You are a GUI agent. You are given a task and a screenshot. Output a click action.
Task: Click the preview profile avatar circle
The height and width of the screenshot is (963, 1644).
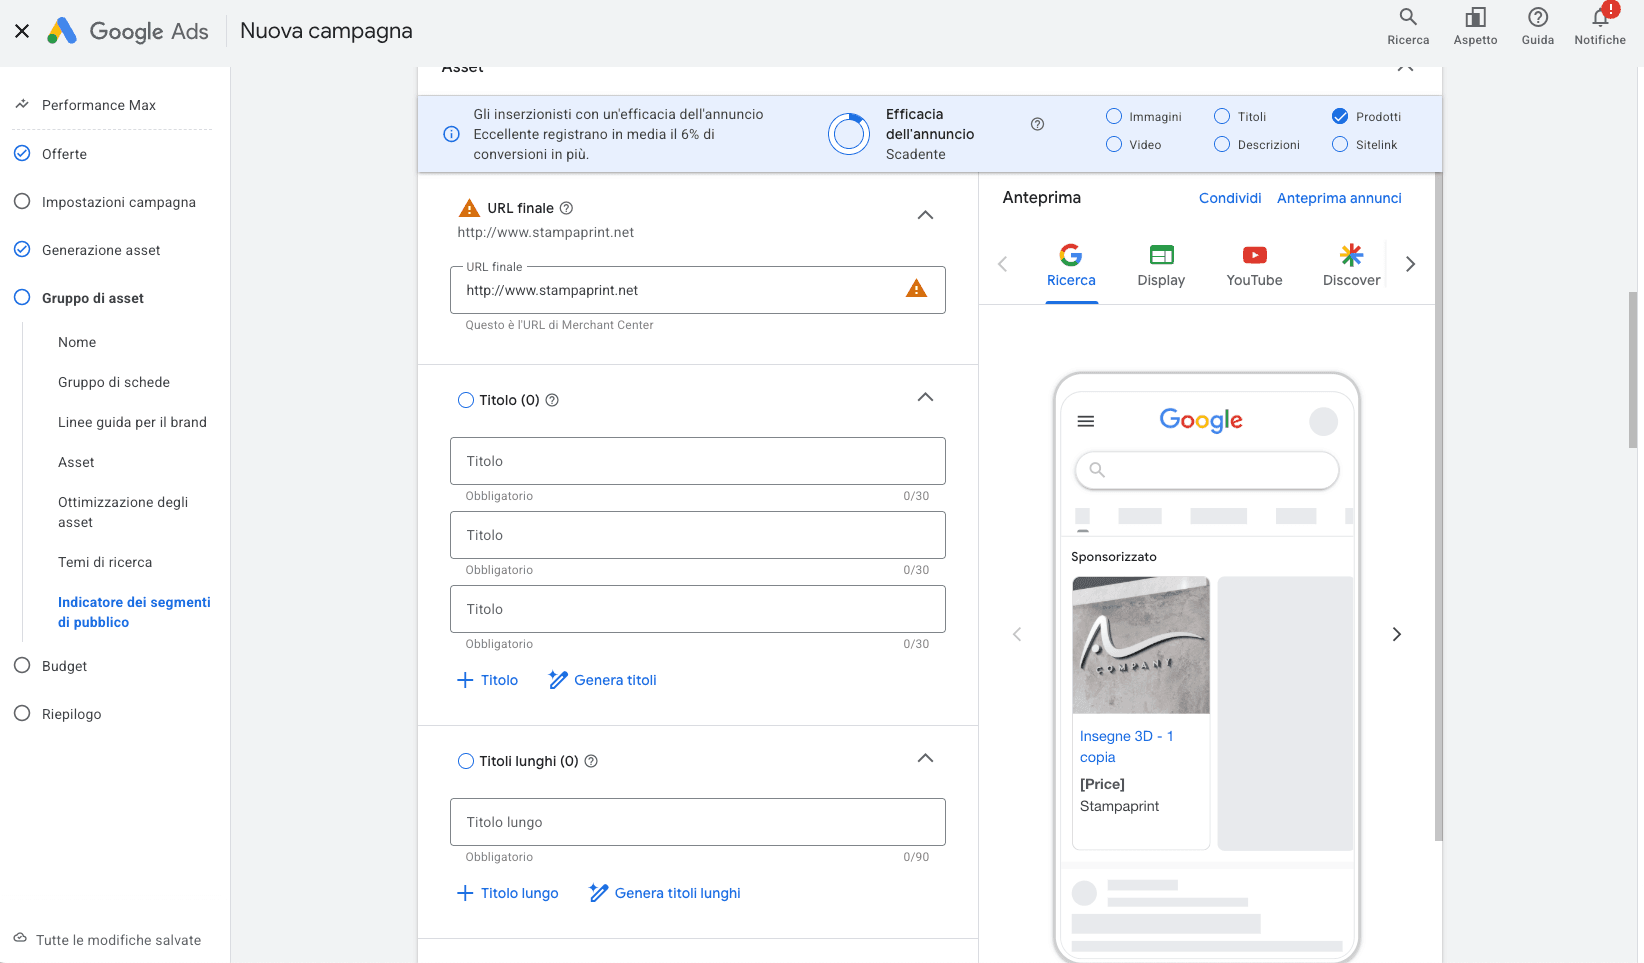(1323, 421)
